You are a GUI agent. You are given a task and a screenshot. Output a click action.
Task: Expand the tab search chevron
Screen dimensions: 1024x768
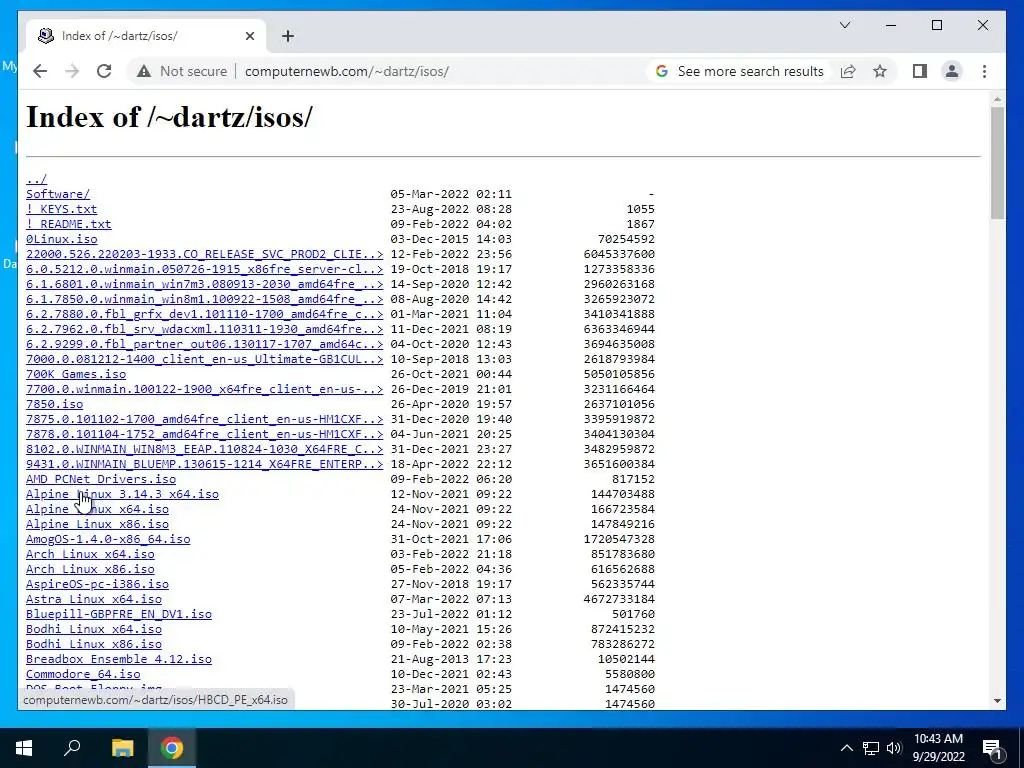point(844,25)
